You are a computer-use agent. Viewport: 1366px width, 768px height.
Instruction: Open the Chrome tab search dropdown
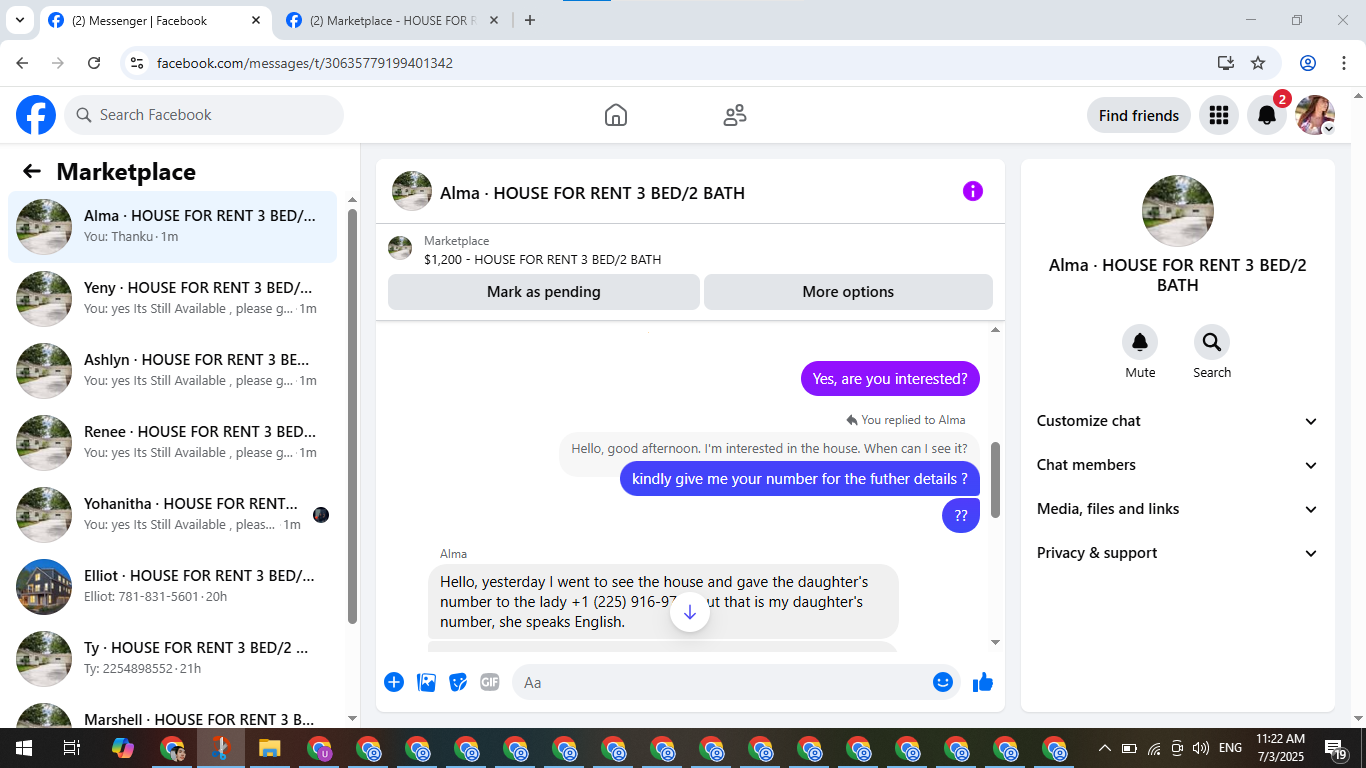click(19, 20)
